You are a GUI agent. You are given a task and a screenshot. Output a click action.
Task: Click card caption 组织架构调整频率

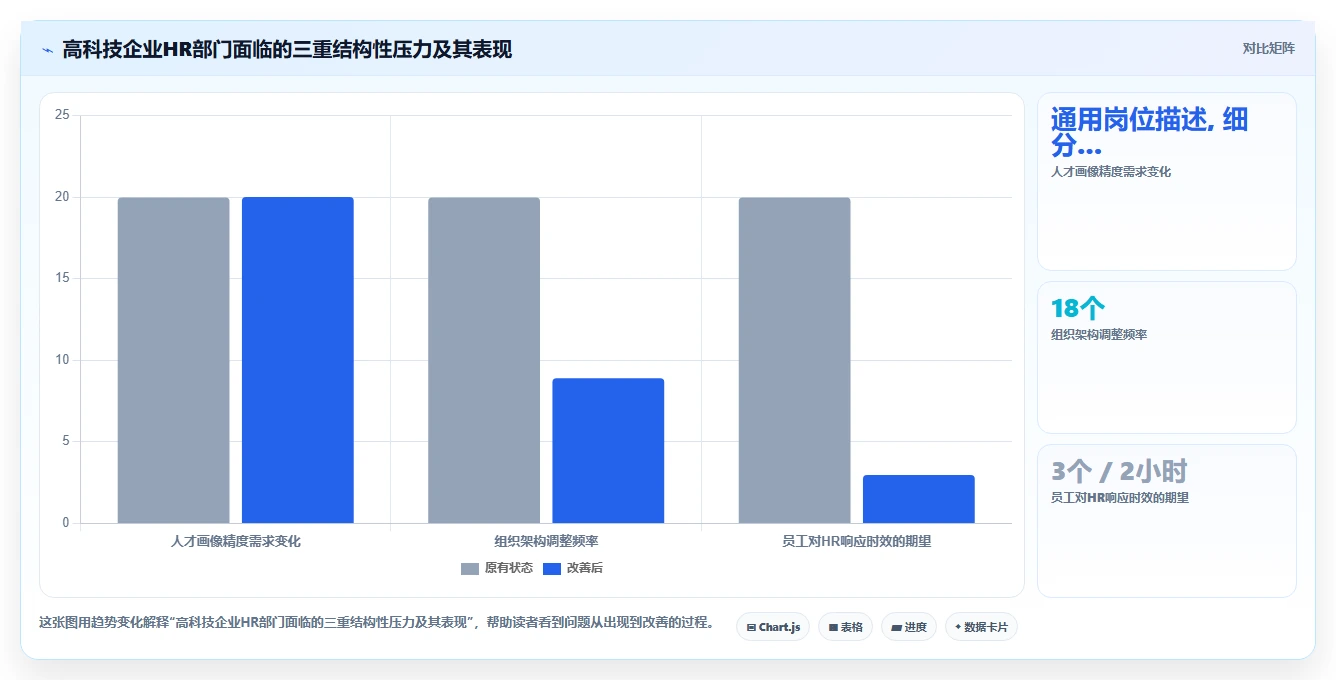coord(1099,335)
